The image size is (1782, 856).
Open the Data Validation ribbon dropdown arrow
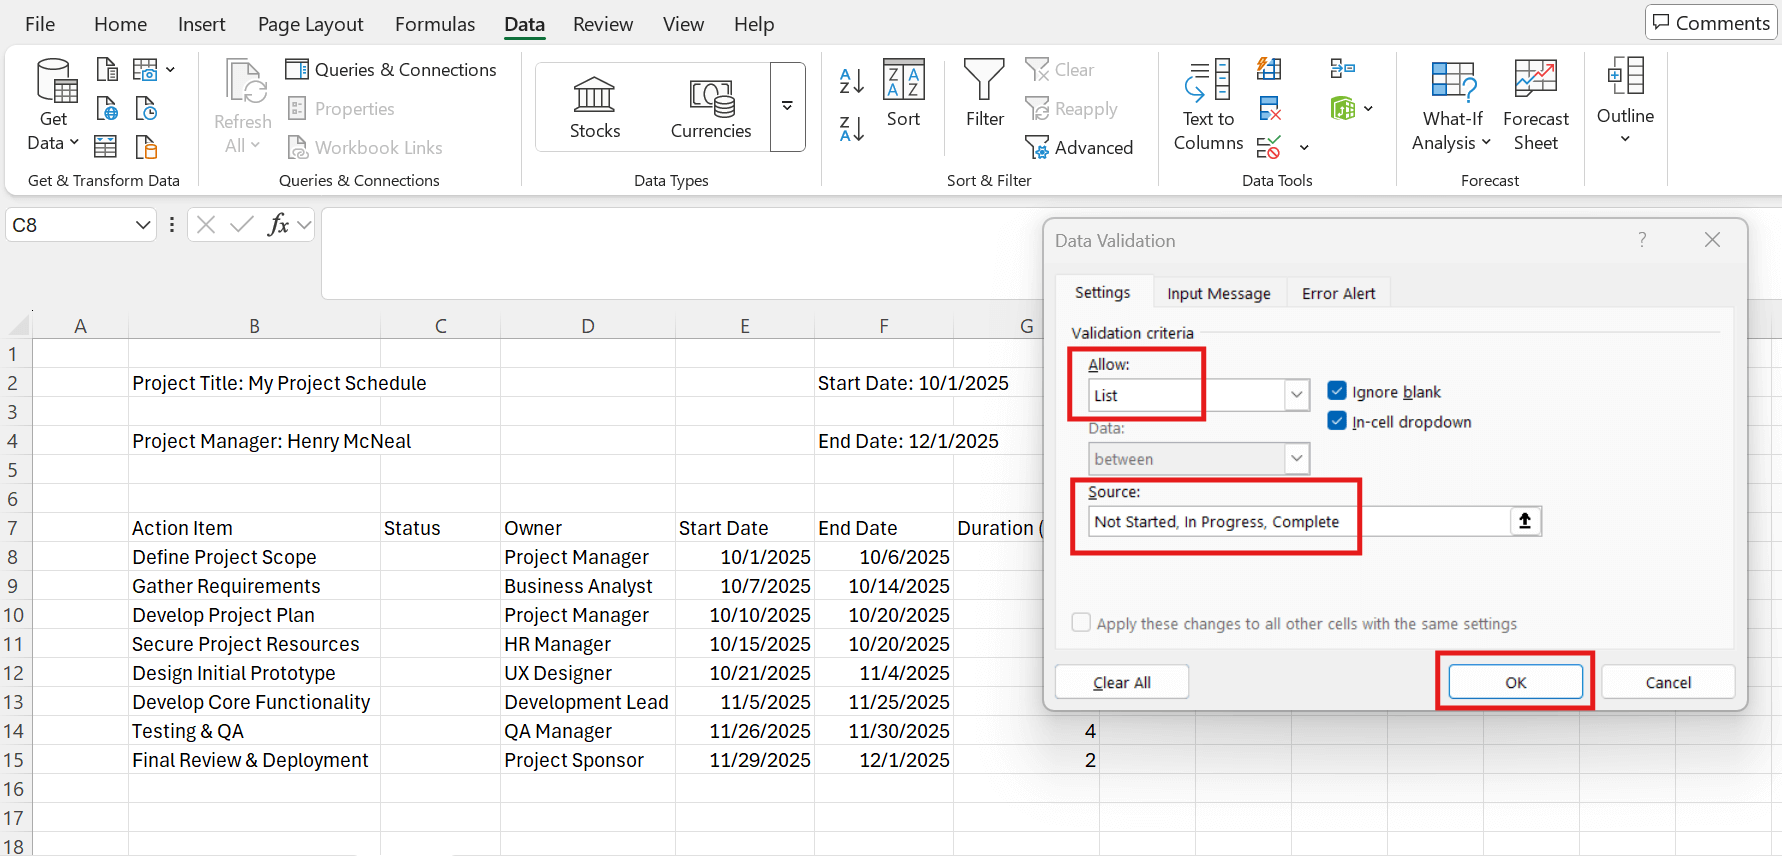tap(1304, 148)
